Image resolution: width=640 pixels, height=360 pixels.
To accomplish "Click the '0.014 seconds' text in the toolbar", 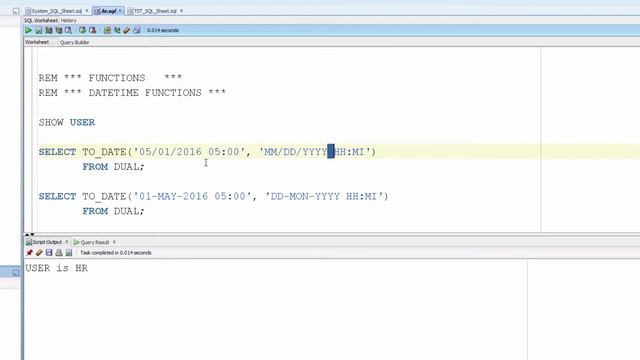I will (x=163, y=30).
